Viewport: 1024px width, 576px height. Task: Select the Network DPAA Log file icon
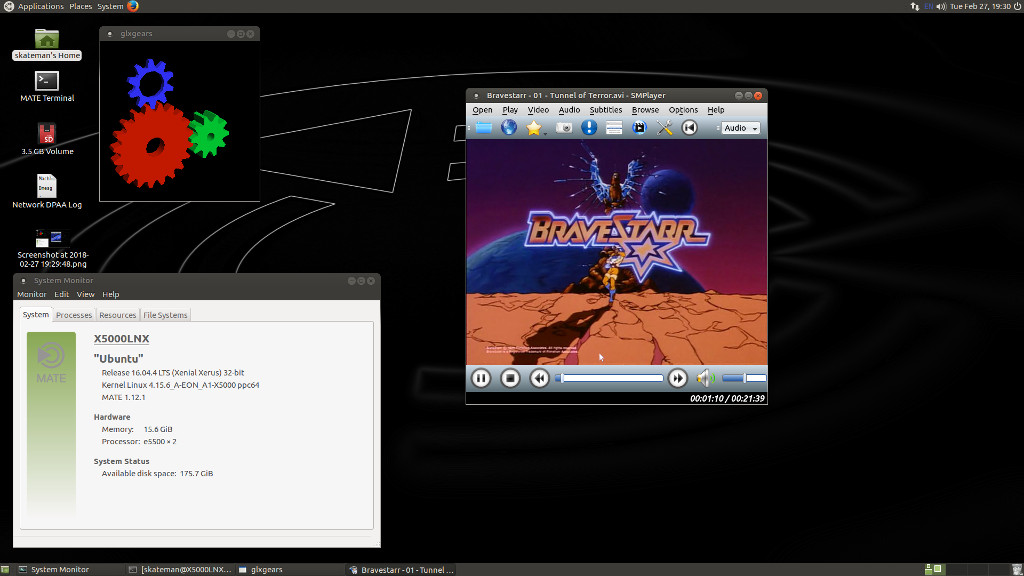(x=47, y=191)
